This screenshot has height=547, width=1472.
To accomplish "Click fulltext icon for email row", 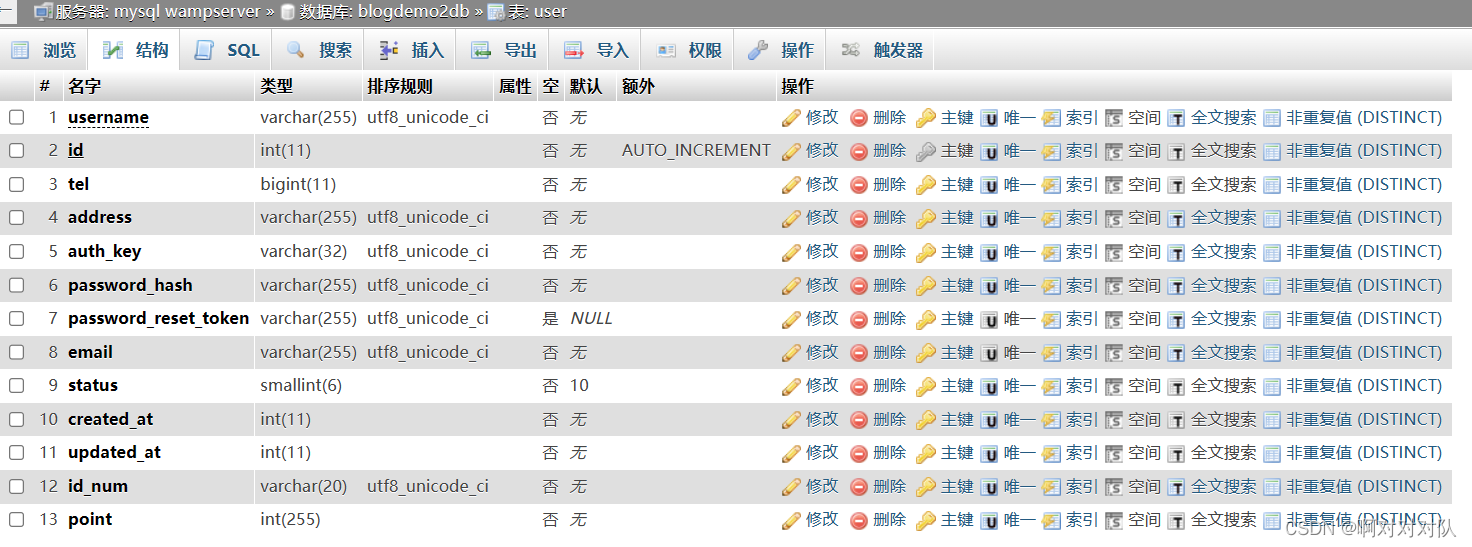I will pos(1177,353).
